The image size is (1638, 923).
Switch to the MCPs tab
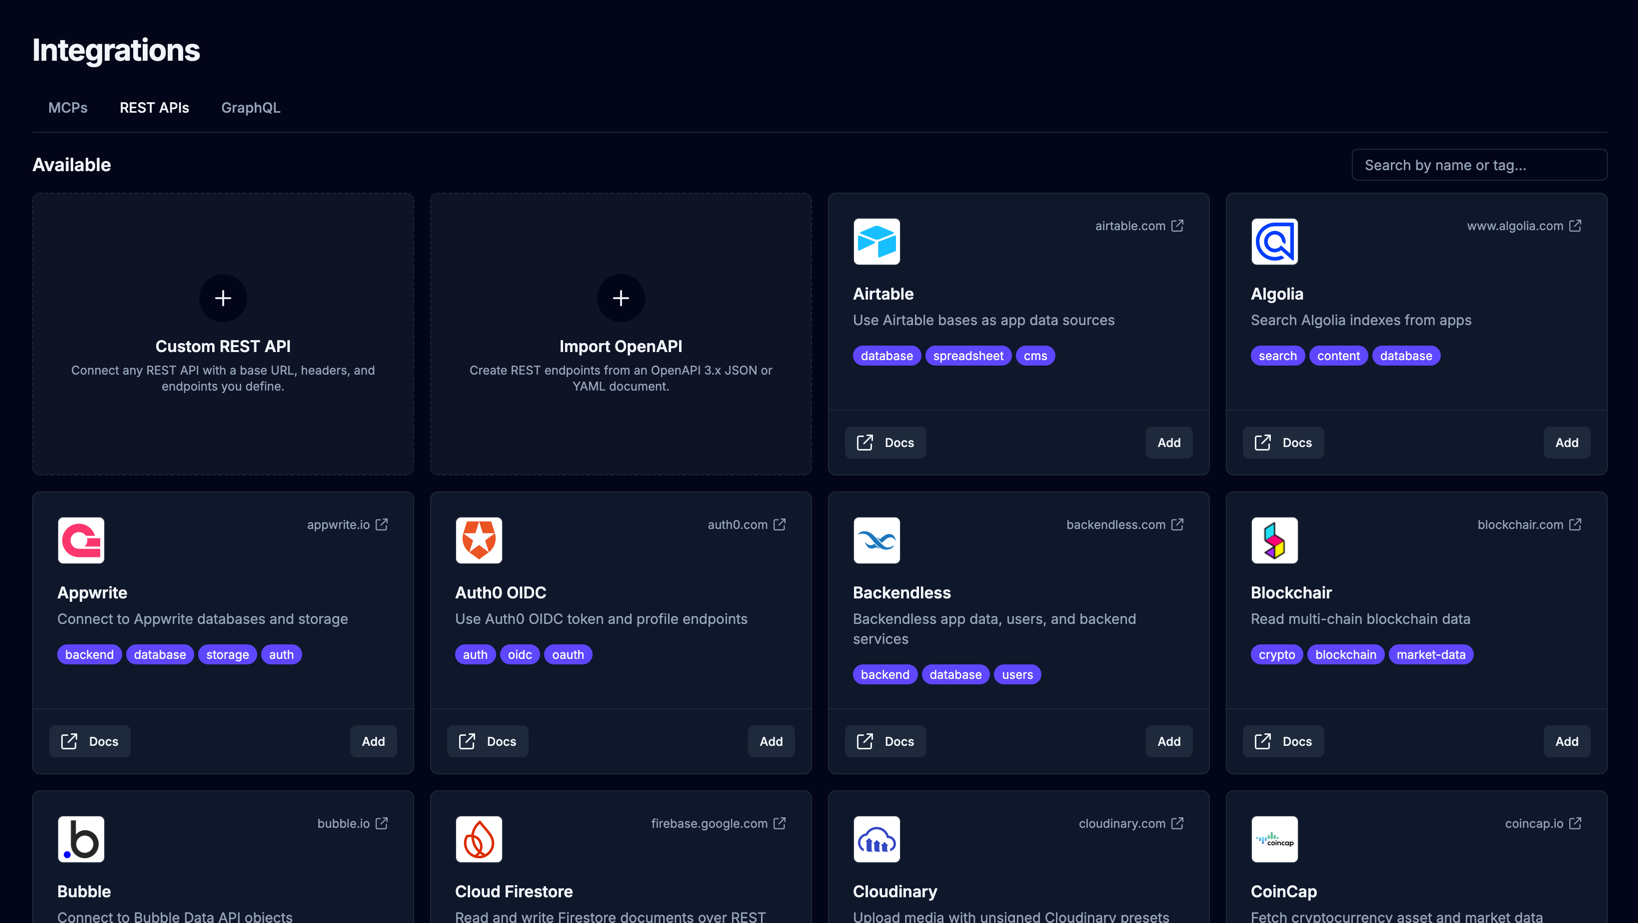coord(68,108)
